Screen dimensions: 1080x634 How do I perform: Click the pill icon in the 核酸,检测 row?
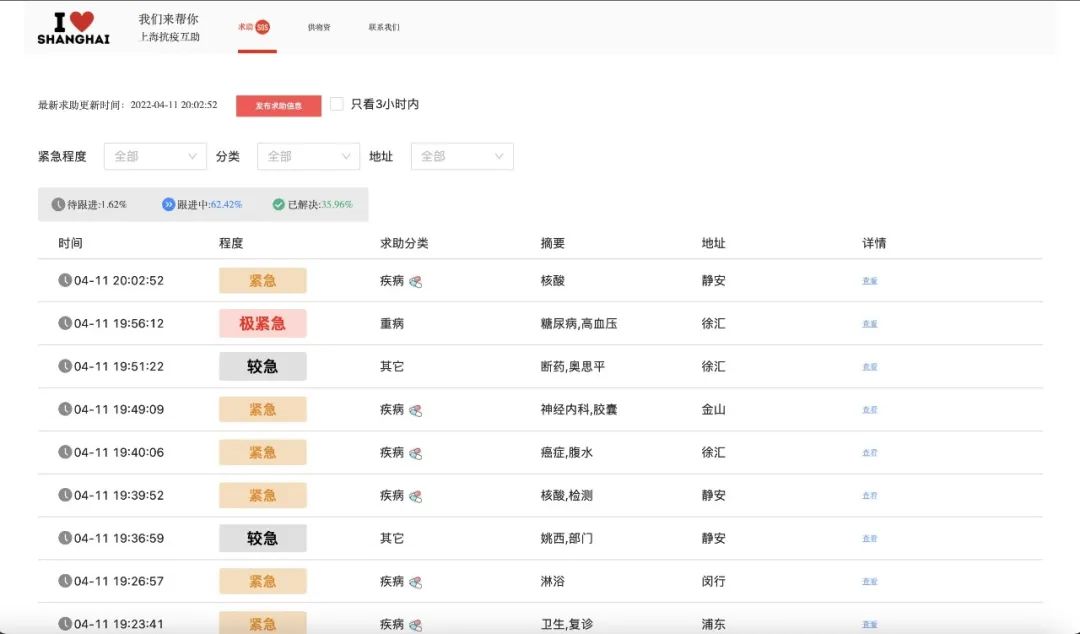415,495
